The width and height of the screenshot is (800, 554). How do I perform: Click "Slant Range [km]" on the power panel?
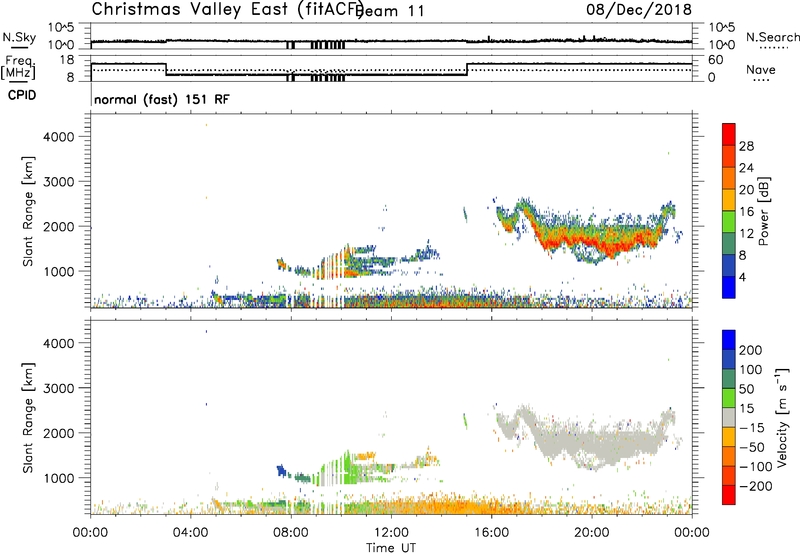28,211
